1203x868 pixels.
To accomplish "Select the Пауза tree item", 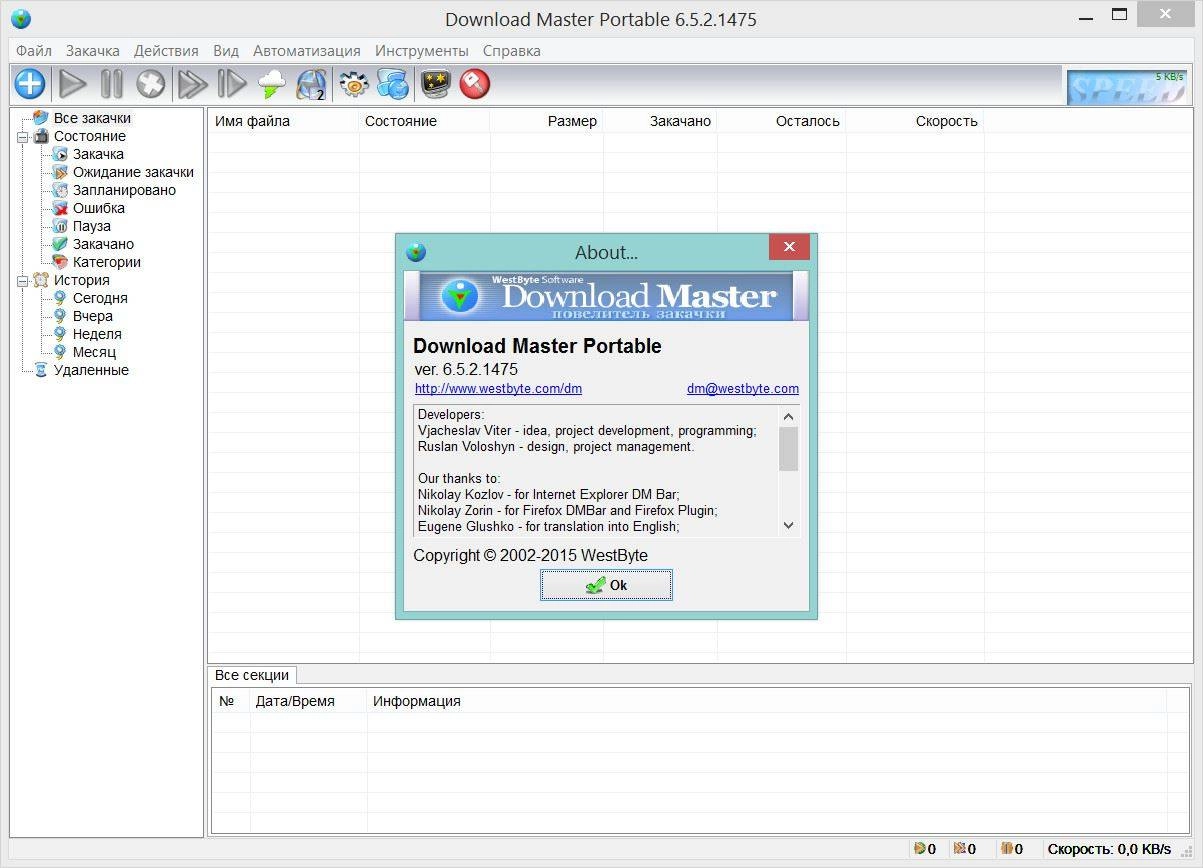I will [x=92, y=226].
